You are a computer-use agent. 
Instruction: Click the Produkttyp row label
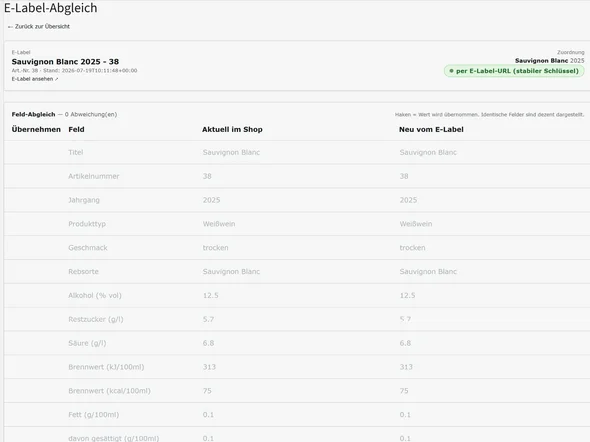coord(87,224)
